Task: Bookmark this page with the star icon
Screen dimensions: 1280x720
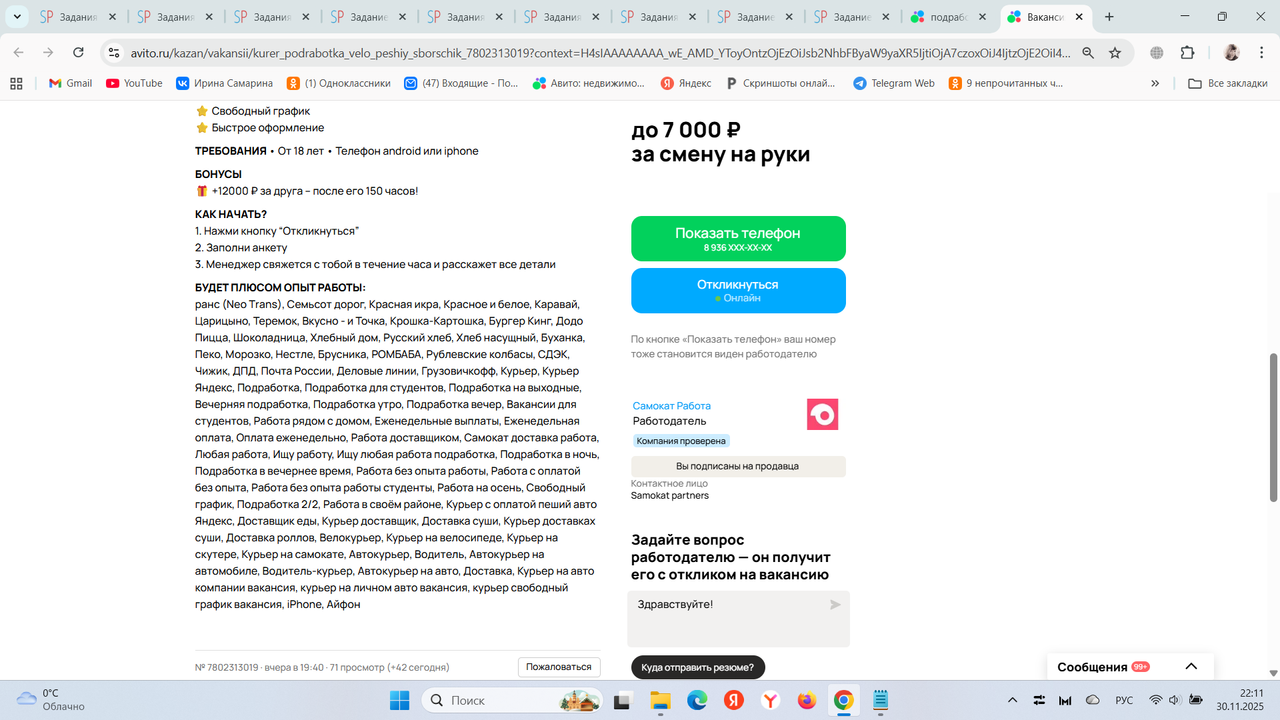Action: pyautogui.click(x=1114, y=52)
